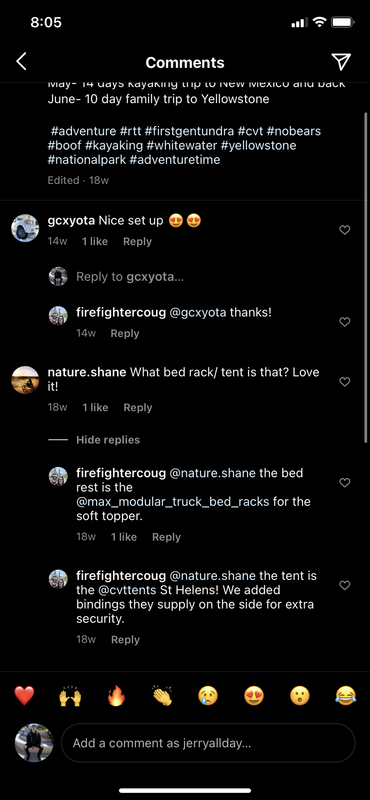The height and width of the screenshot is (800, 370).
Task: Open the #yellowstone hashtag
Action: click(259, 145)
